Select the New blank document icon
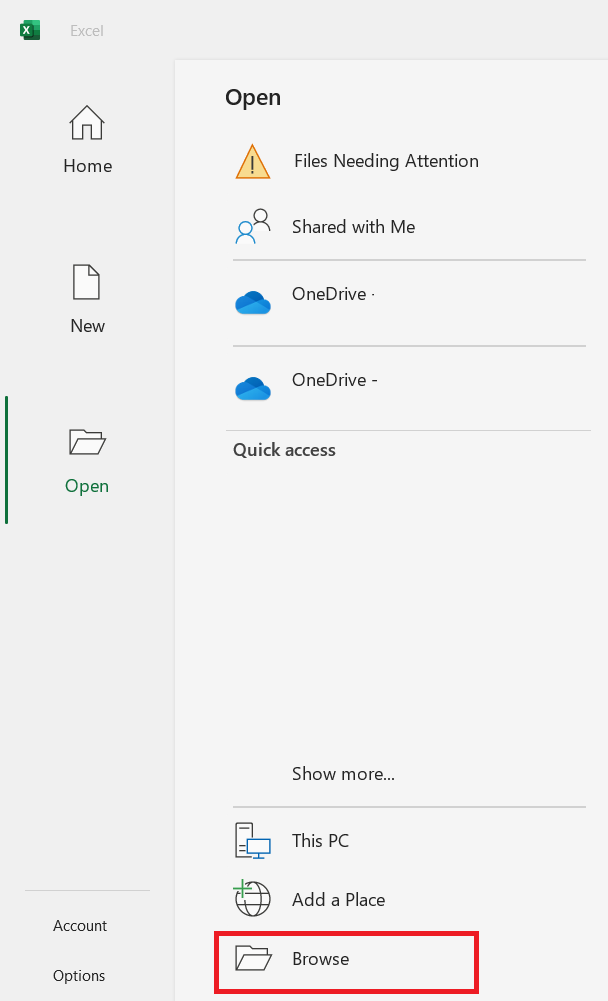608x1001 pixels. pyautogui.click(x=86, y=282)
